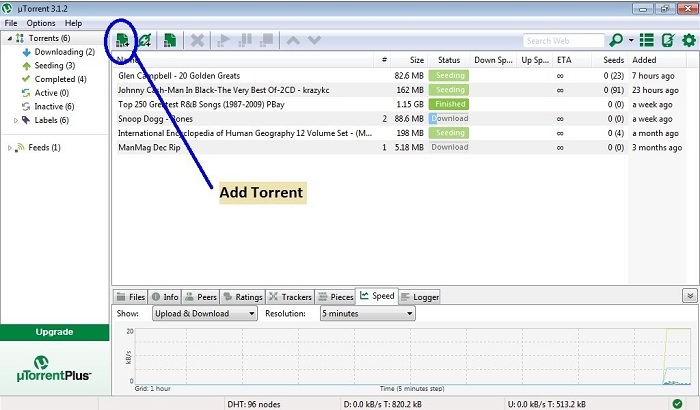Collapse the Torrents tree node
The height and width of the screenshot is (410, 700).
coord(9,38)
